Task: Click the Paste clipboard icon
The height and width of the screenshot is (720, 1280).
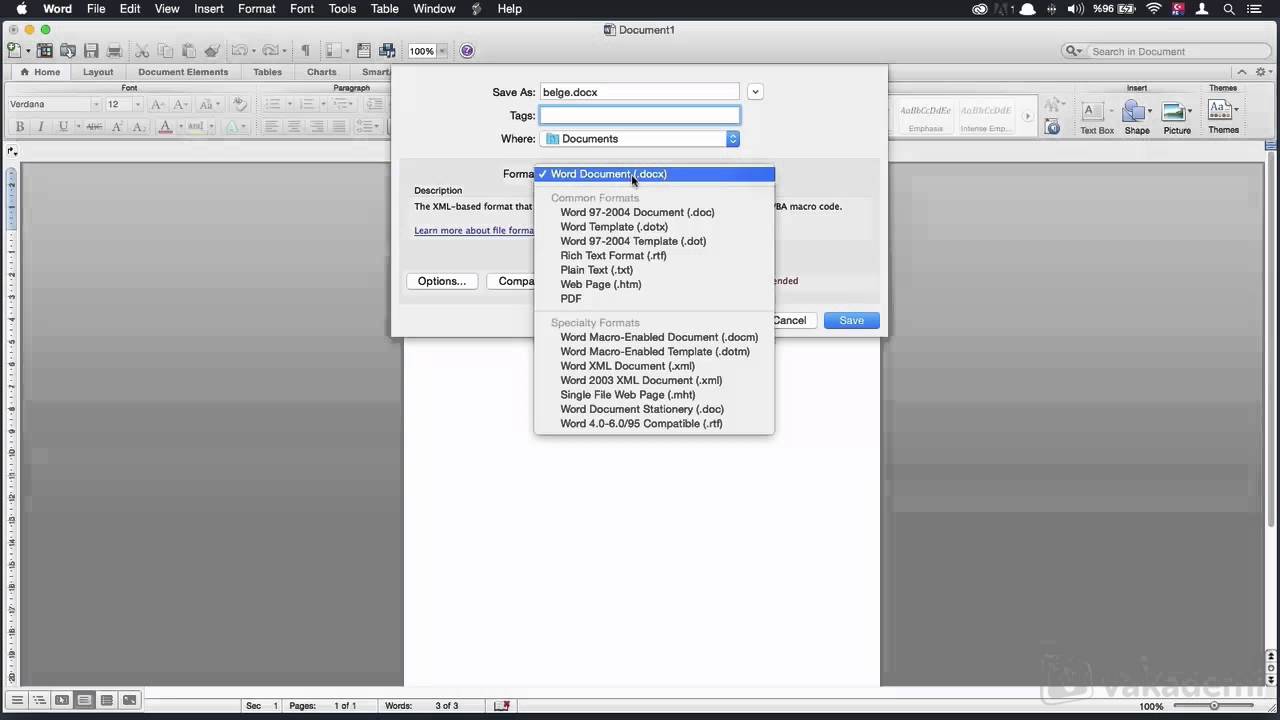Action: click(188, 50)
